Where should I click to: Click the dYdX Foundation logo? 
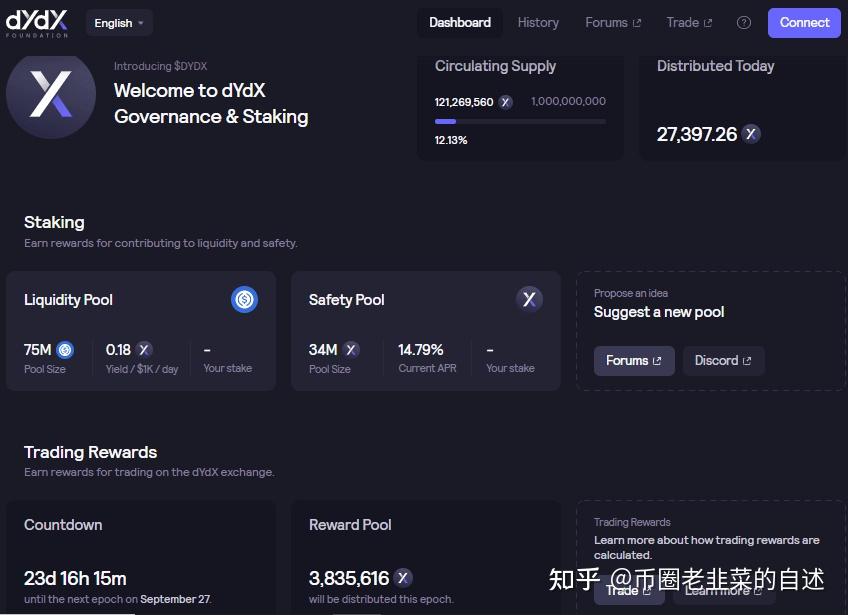click(x=37, y=22)
